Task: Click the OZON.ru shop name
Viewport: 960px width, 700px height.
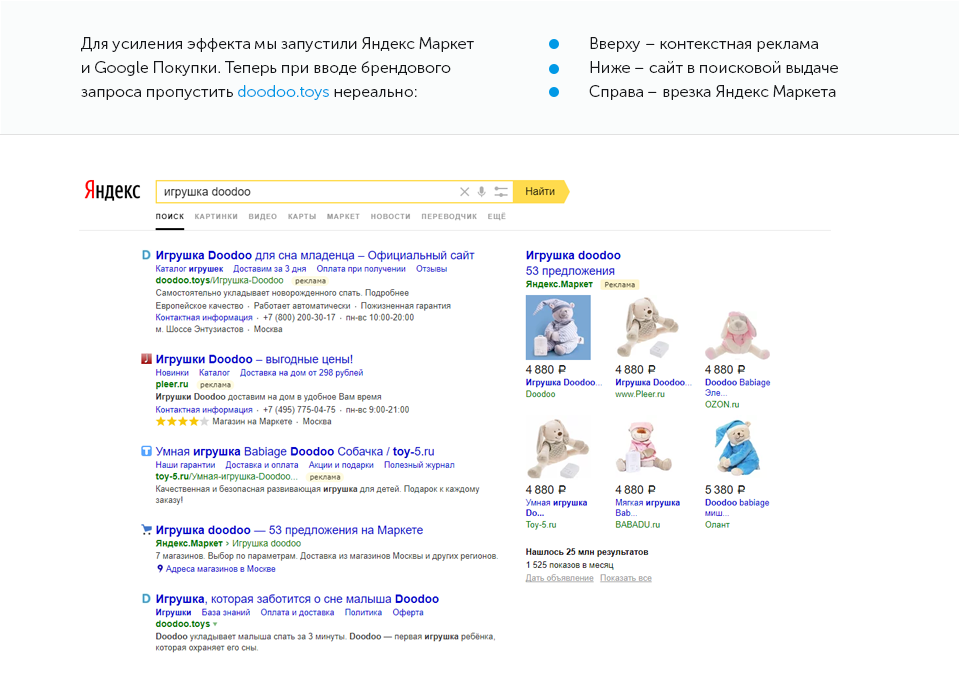Action: coord(722,405)
